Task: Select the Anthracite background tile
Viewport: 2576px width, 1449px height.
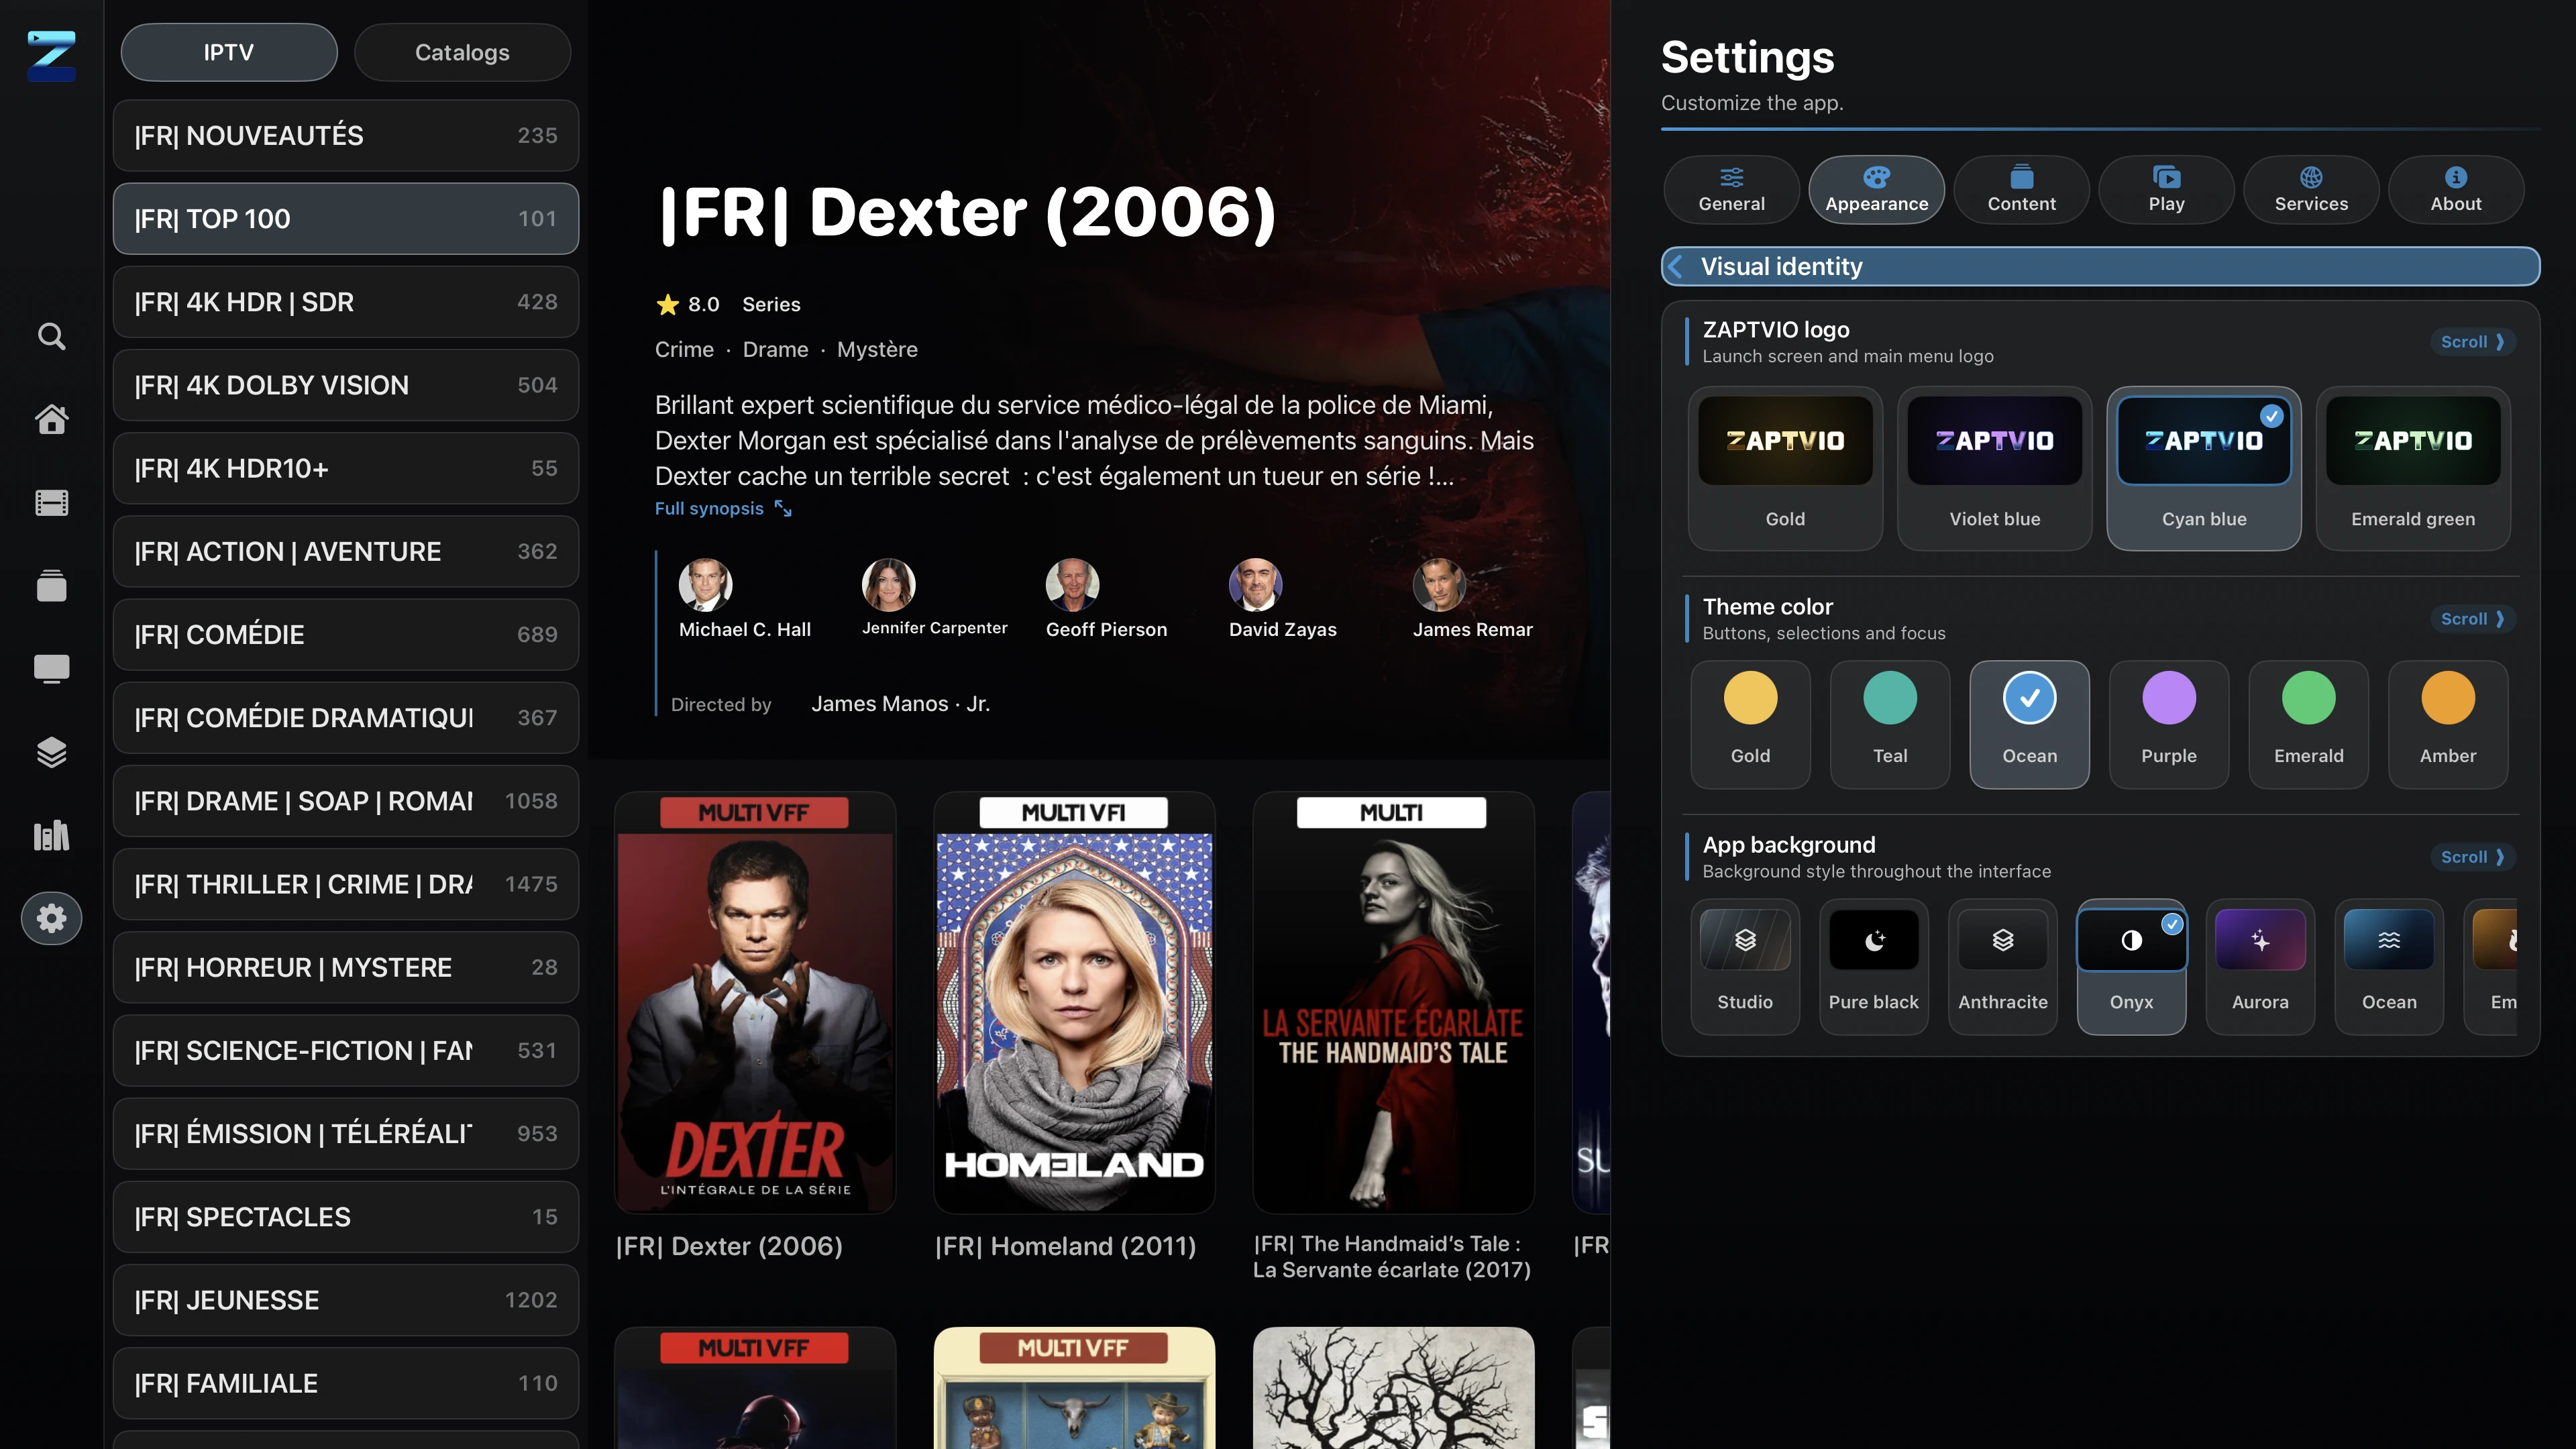Action: click(x=2003, y=966)
